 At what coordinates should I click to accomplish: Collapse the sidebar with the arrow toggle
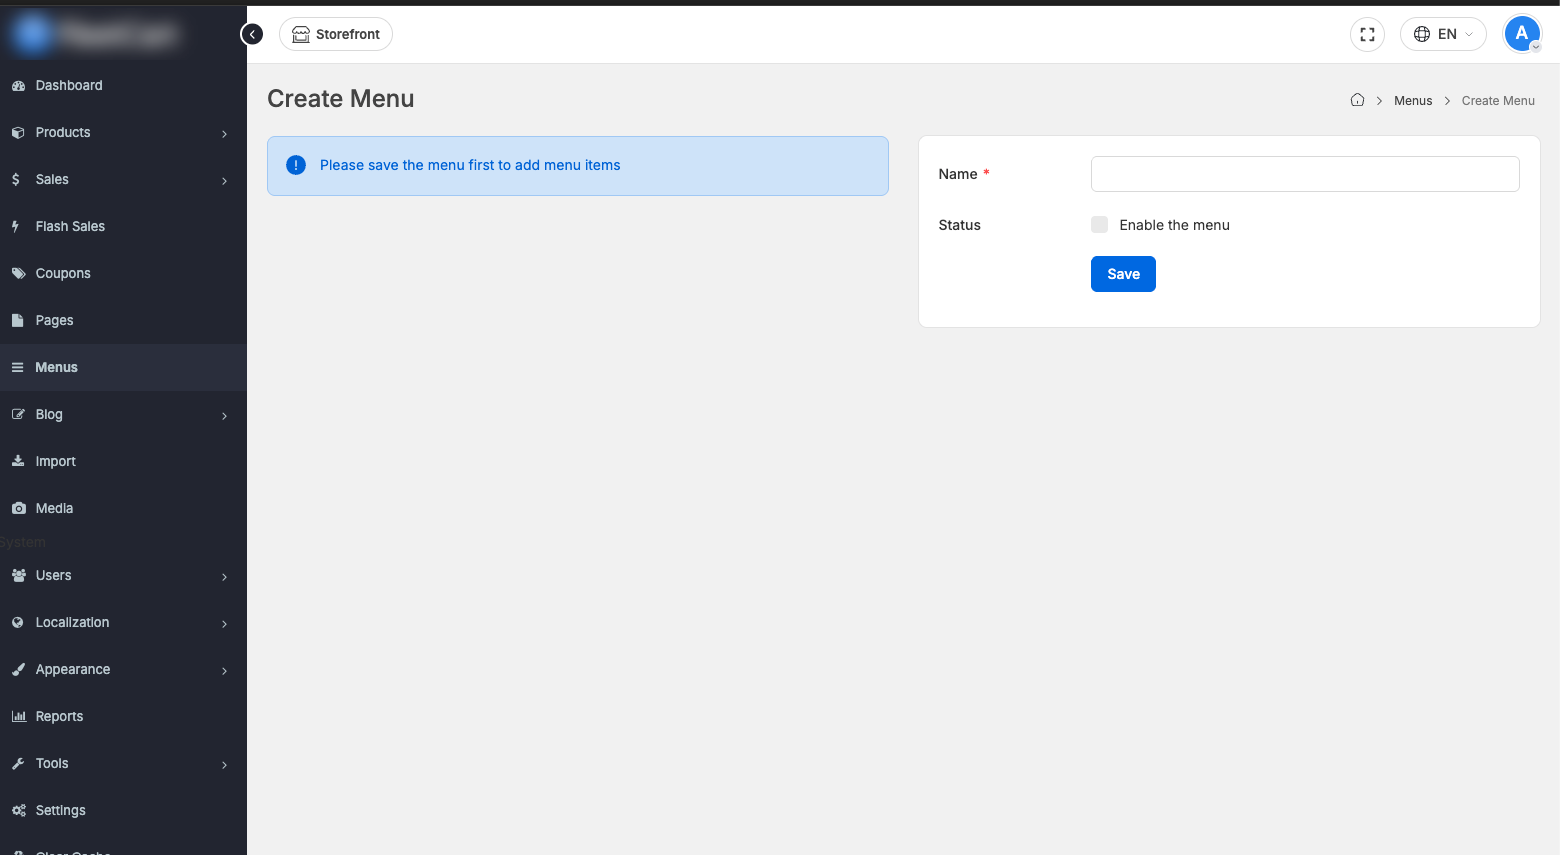(251, 33)
